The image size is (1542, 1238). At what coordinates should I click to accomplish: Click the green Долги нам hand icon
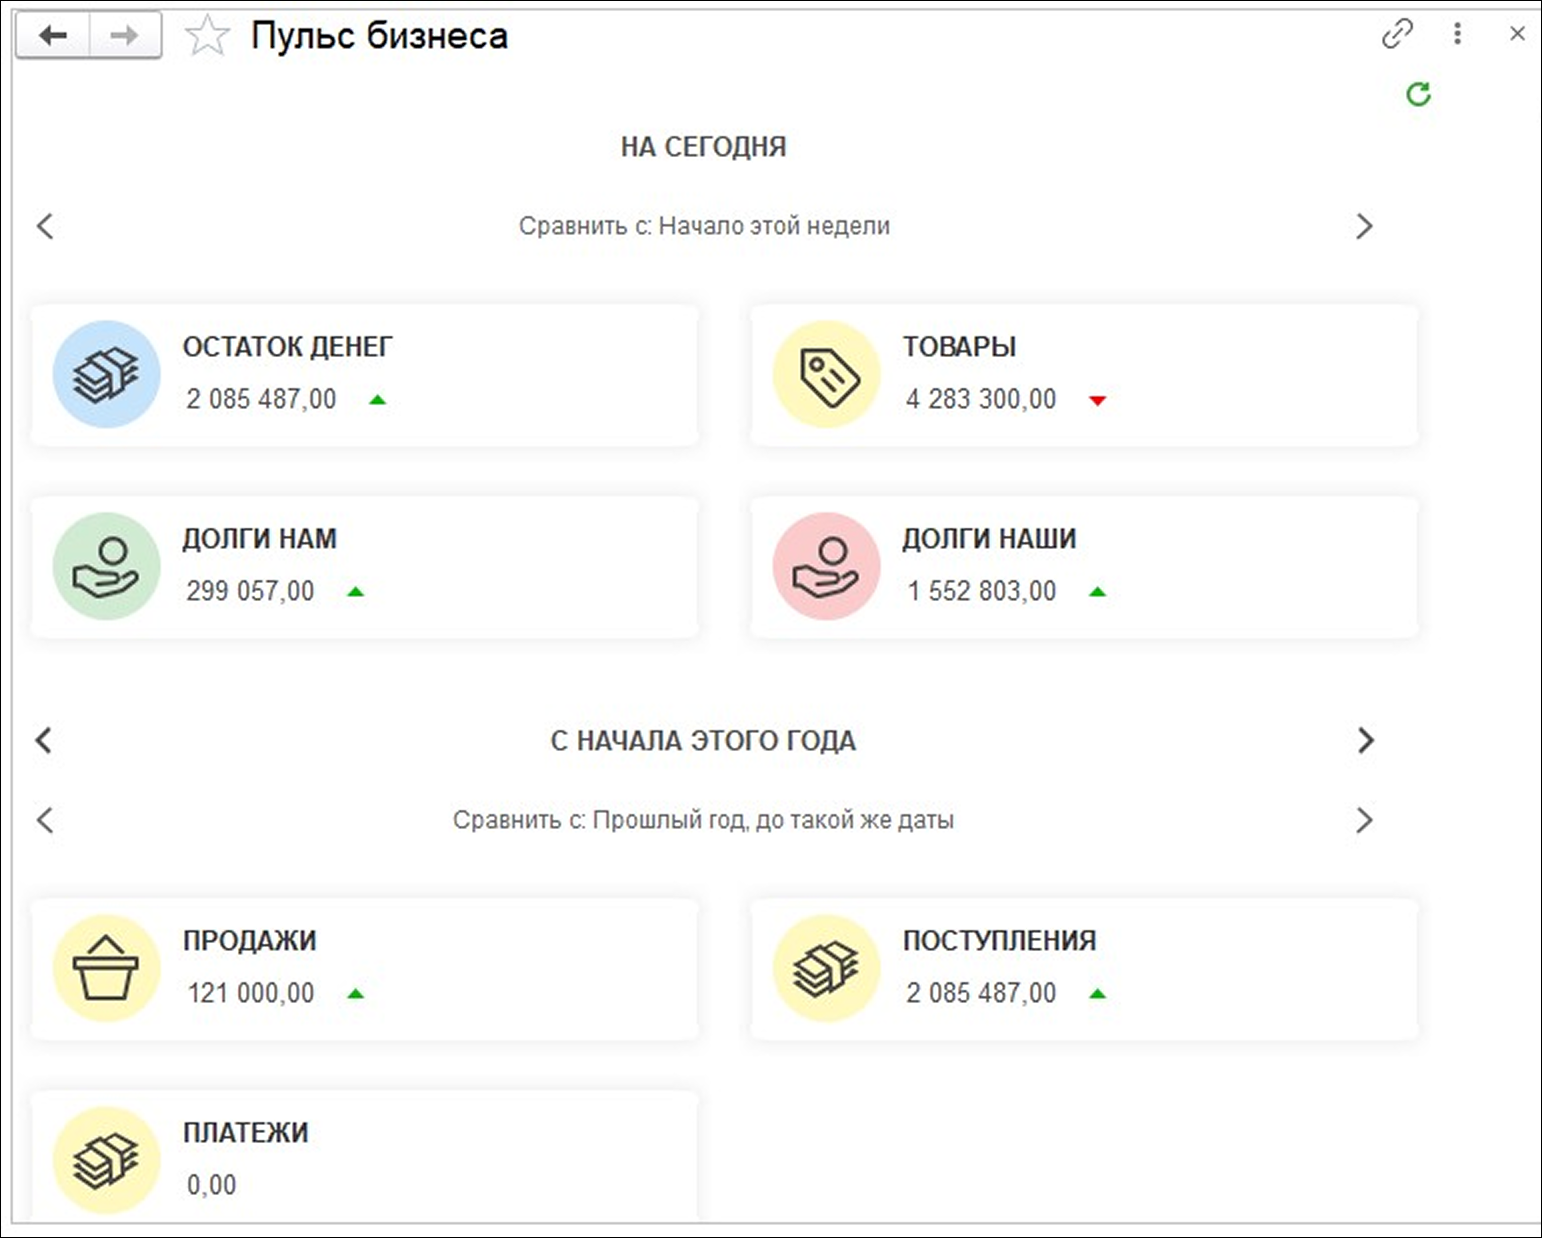tap(106, 566)
